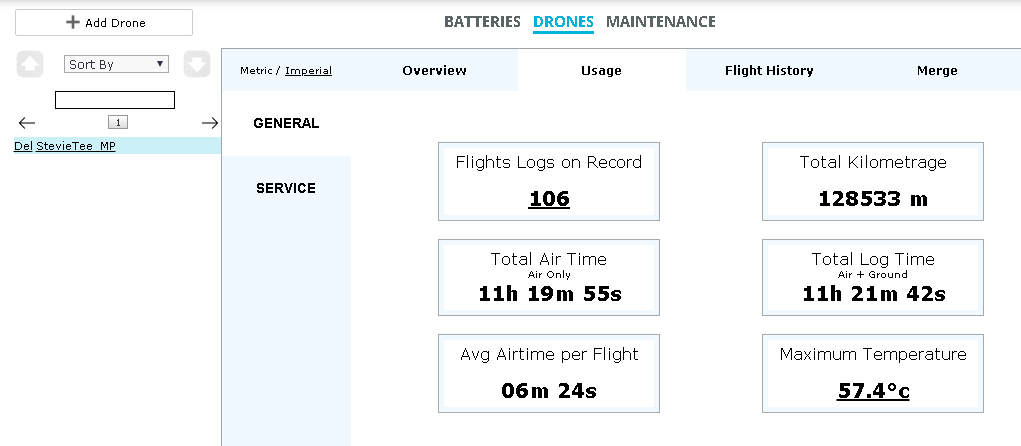
Task: Click the plus icon on Add Drone
Action: [x=74, y=22]
